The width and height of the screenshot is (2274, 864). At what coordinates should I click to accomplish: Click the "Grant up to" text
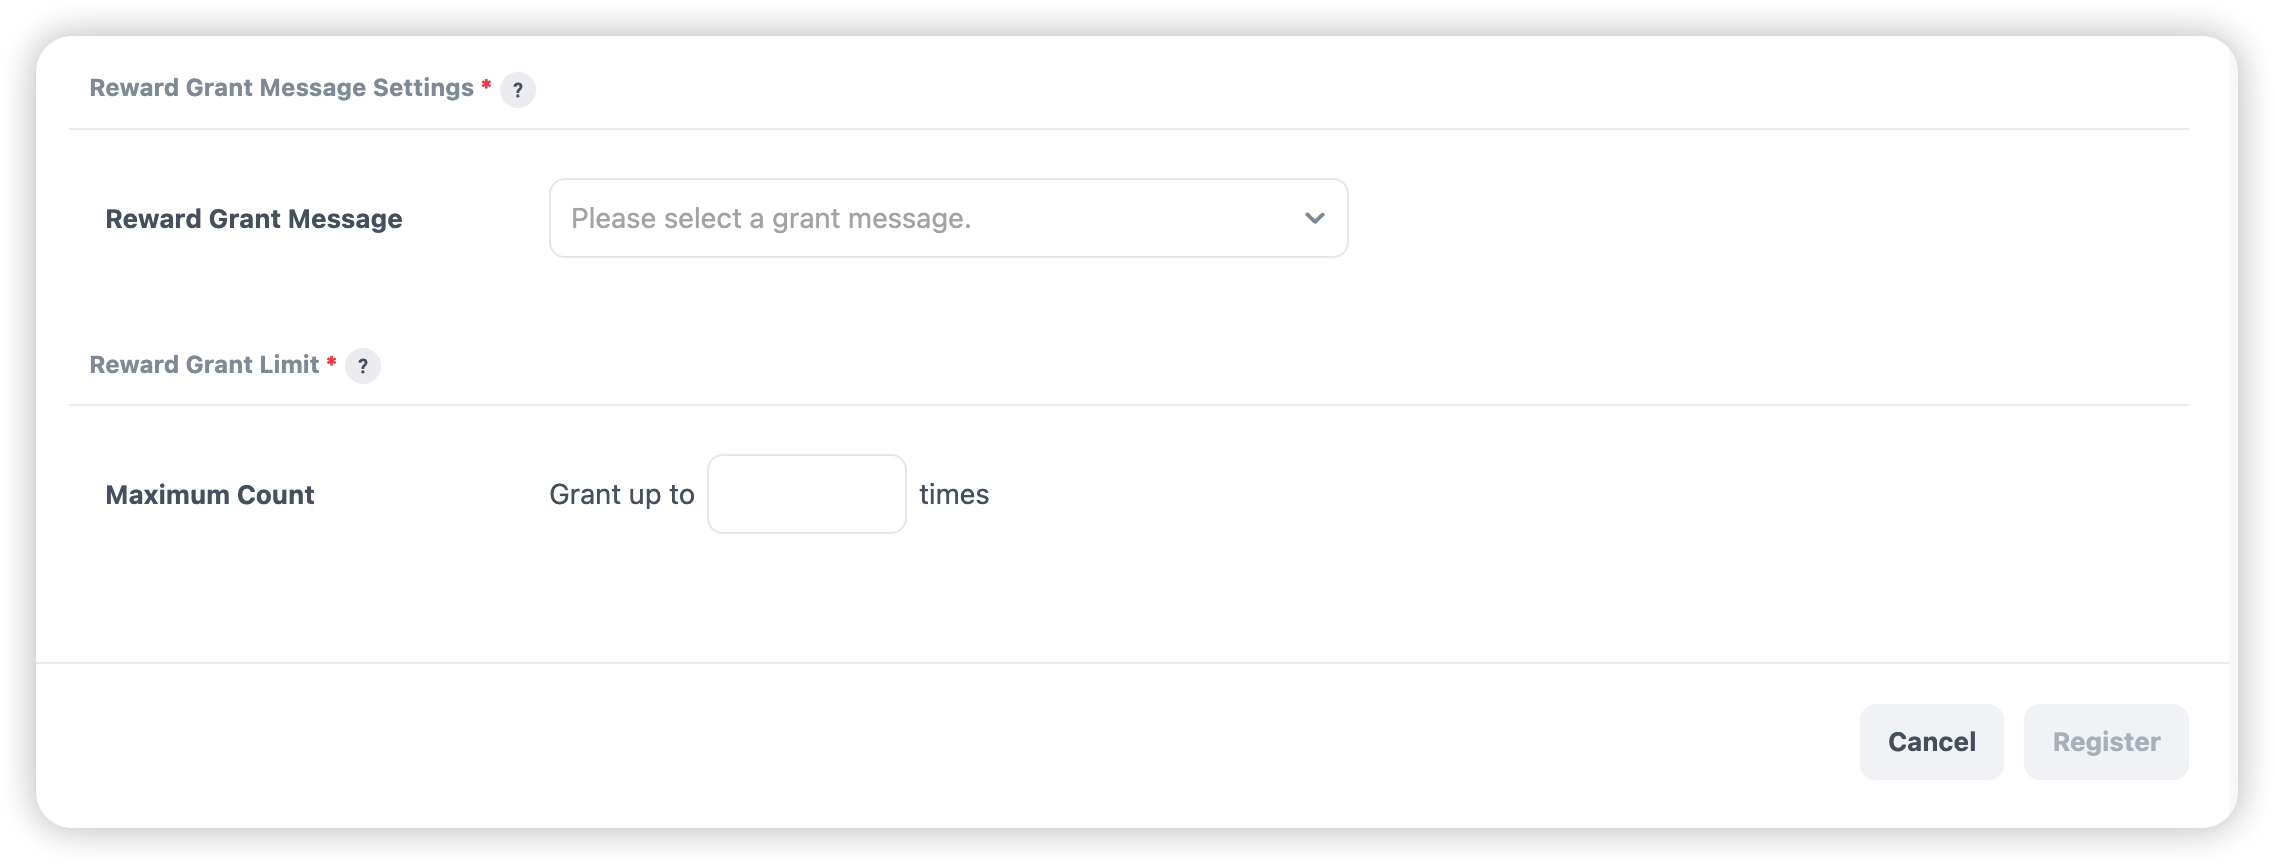[x=621, y=494]
